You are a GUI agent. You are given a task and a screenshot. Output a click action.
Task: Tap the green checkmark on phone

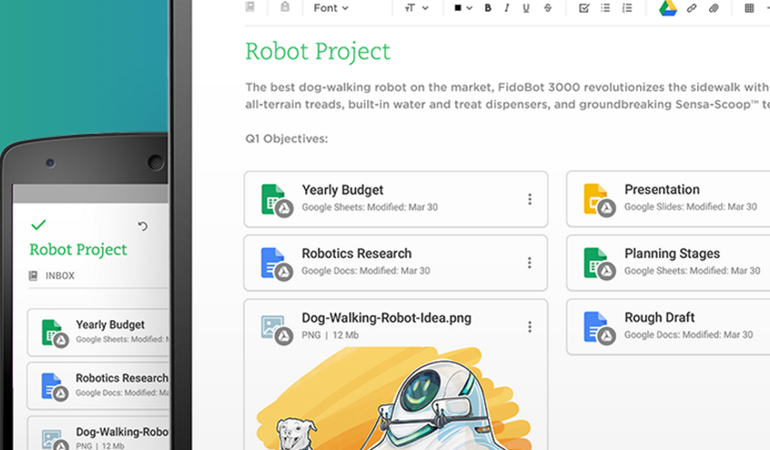[x=38, y=225]
